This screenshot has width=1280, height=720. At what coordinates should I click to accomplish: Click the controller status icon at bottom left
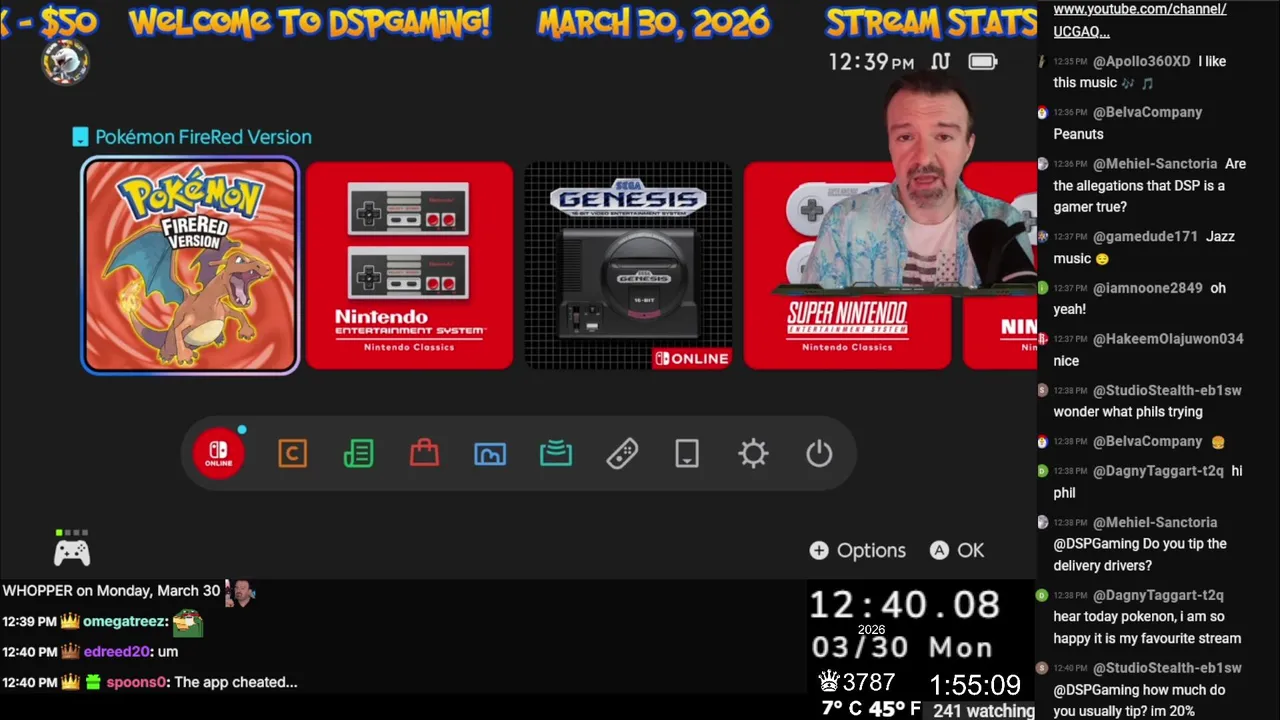coord(71,548)
